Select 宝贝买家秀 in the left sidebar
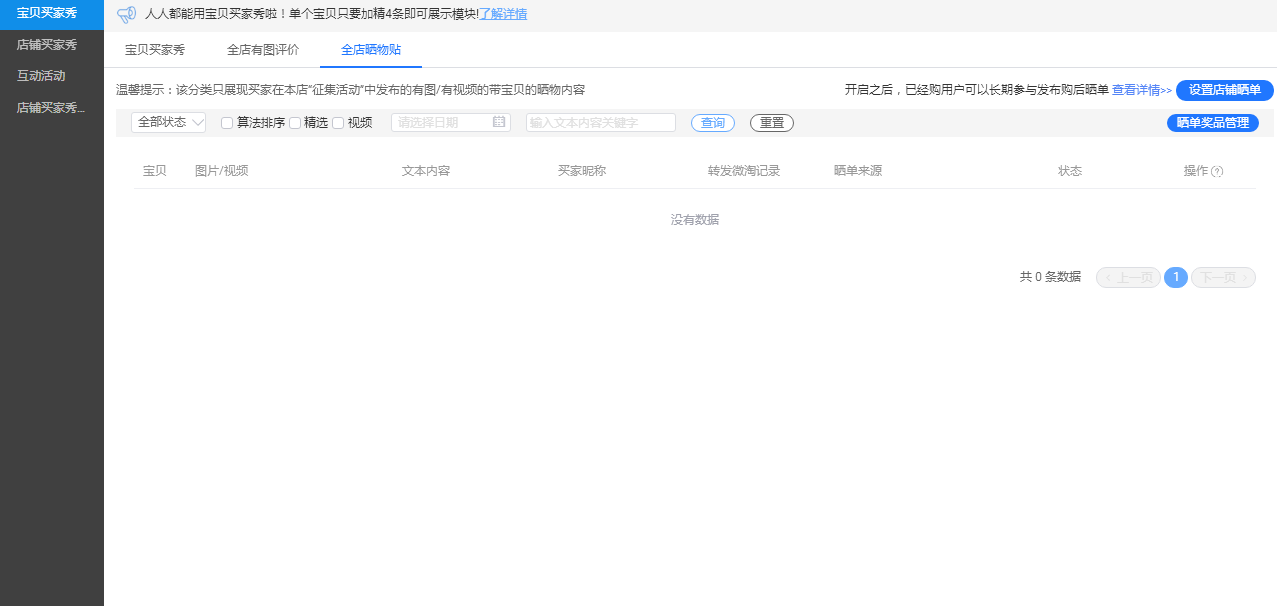The image size is (1277, 606). (x=47, y=13)
